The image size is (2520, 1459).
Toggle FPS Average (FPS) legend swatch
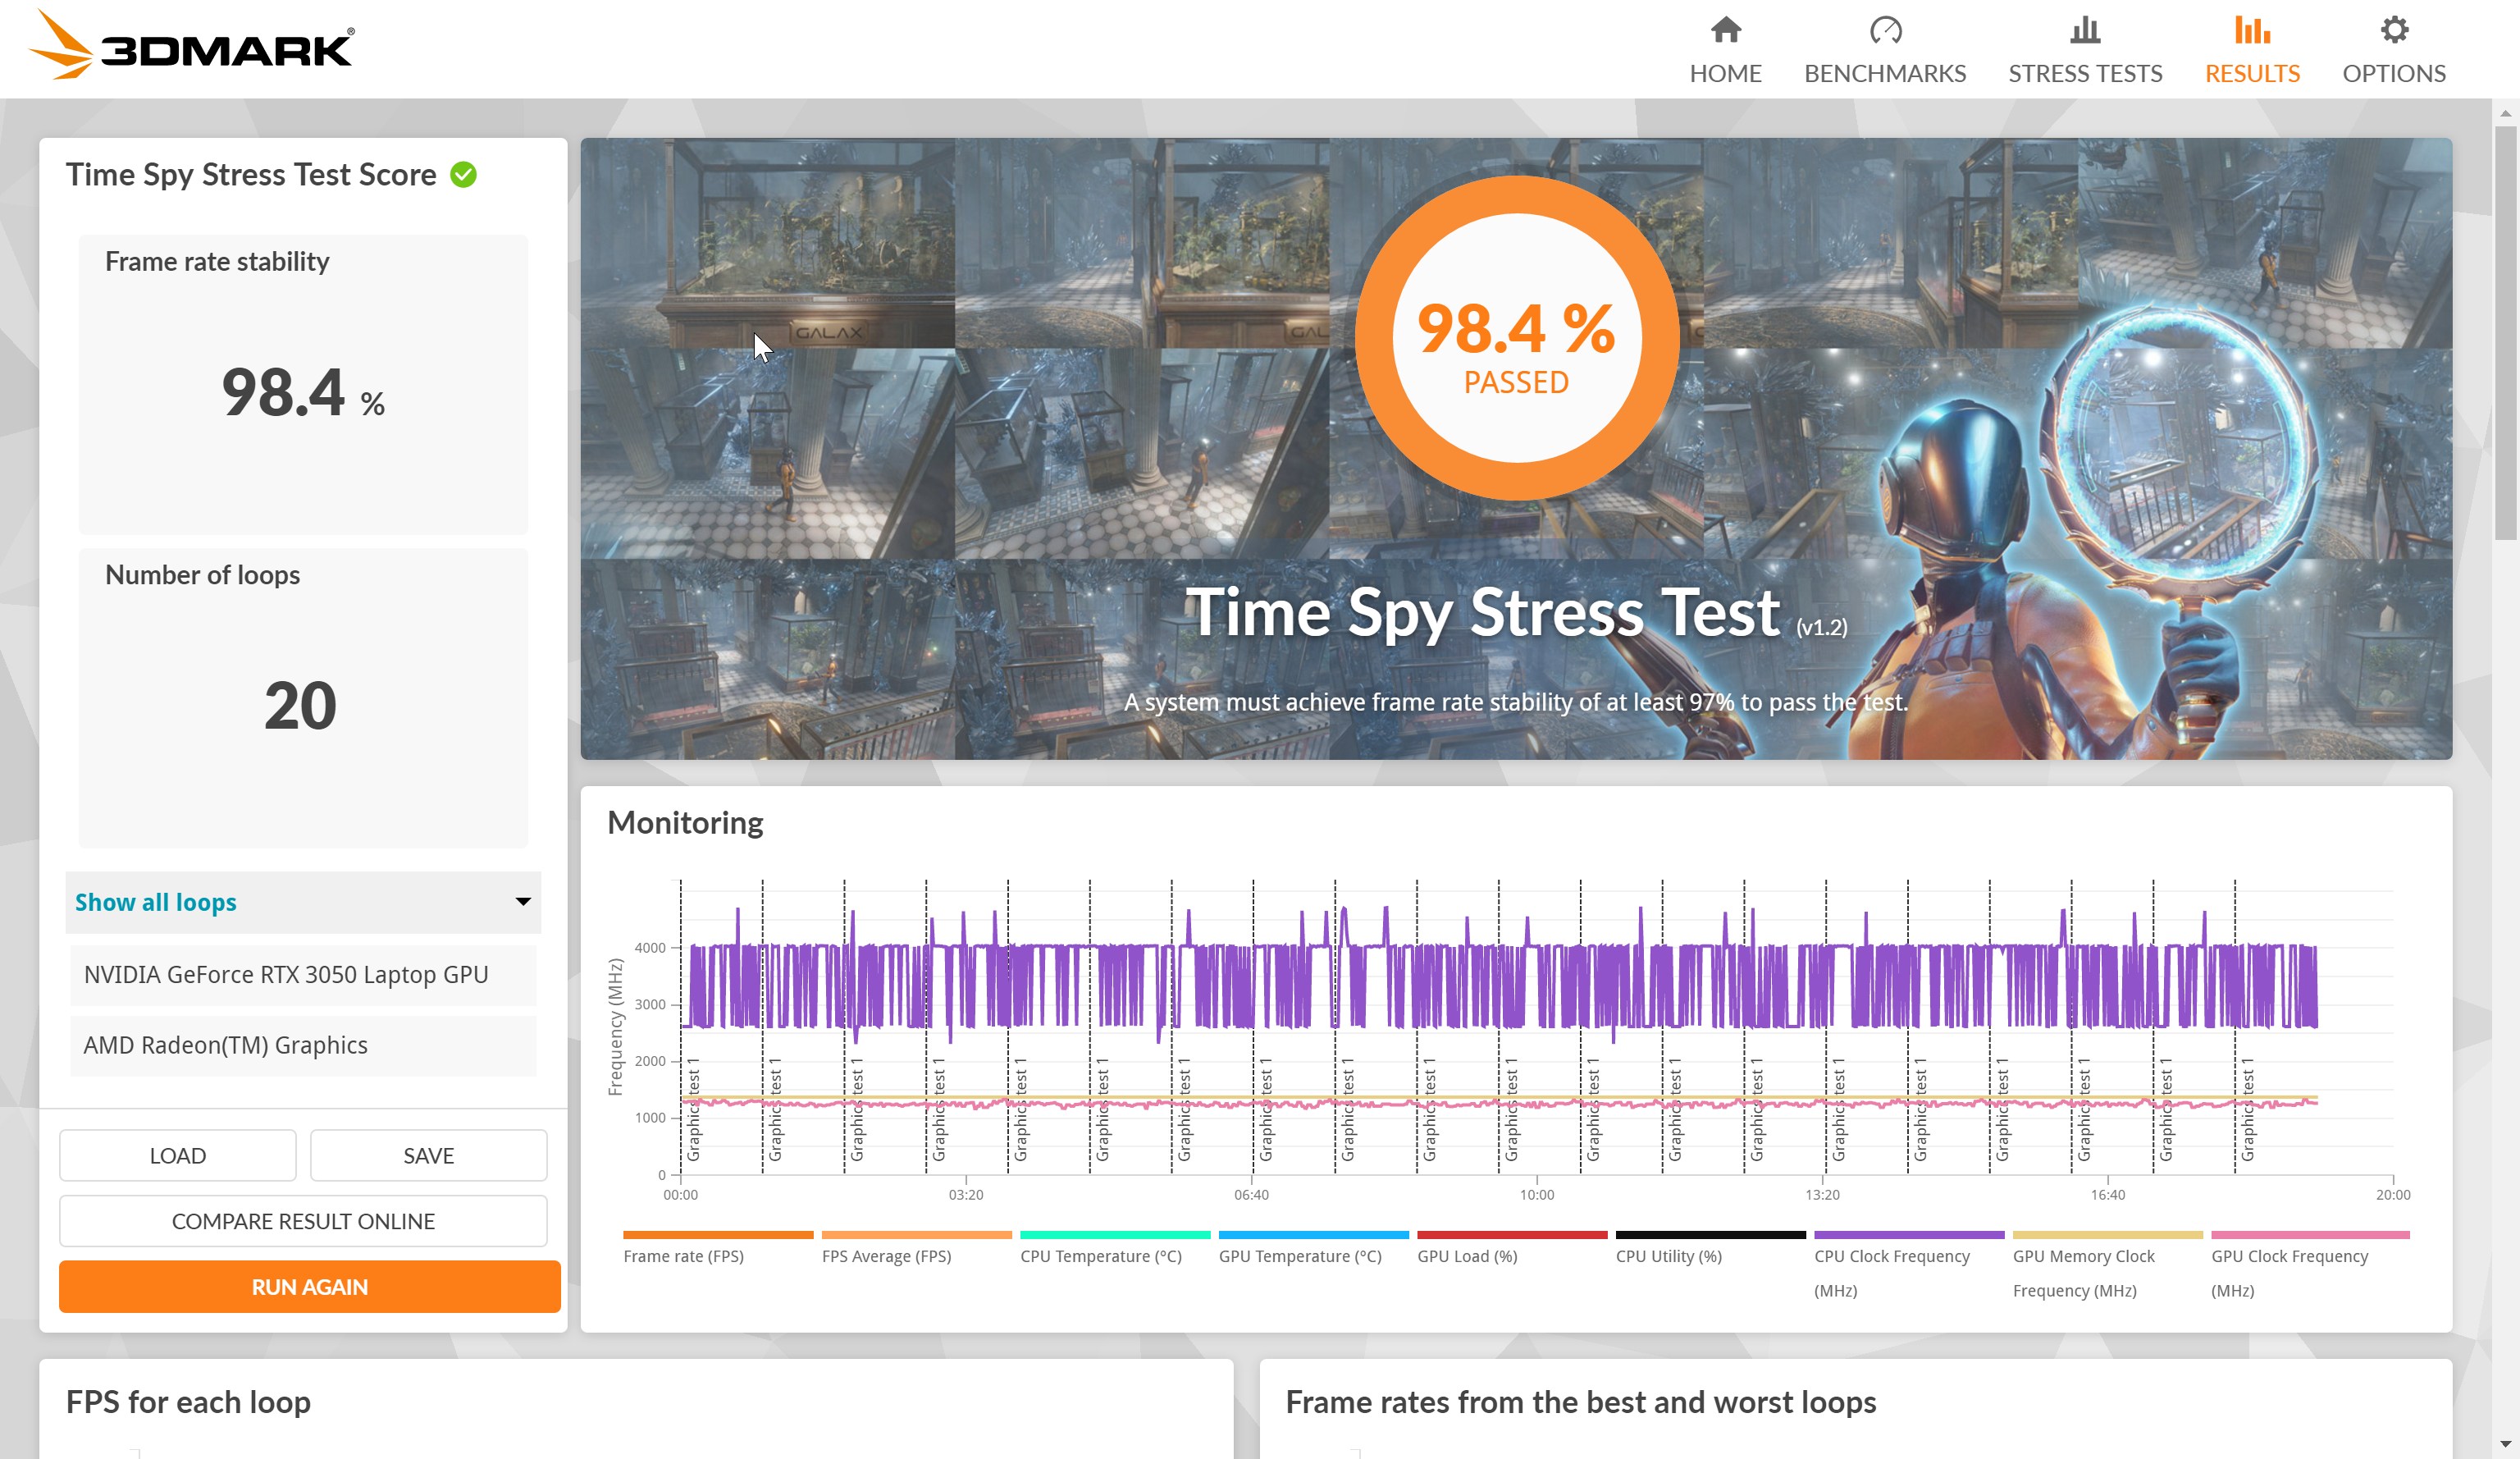pos(916,1235)
